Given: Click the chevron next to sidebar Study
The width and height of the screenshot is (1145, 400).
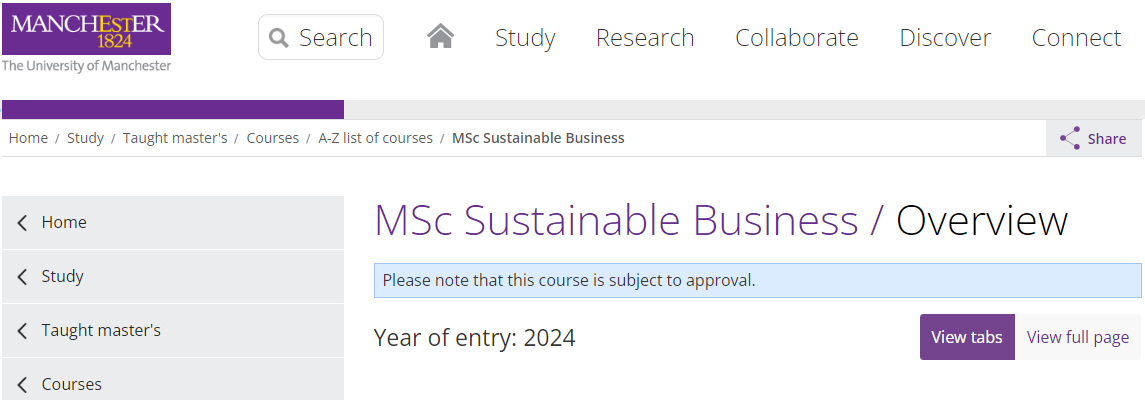Looking at the screenshot, I should coord(22,277).
